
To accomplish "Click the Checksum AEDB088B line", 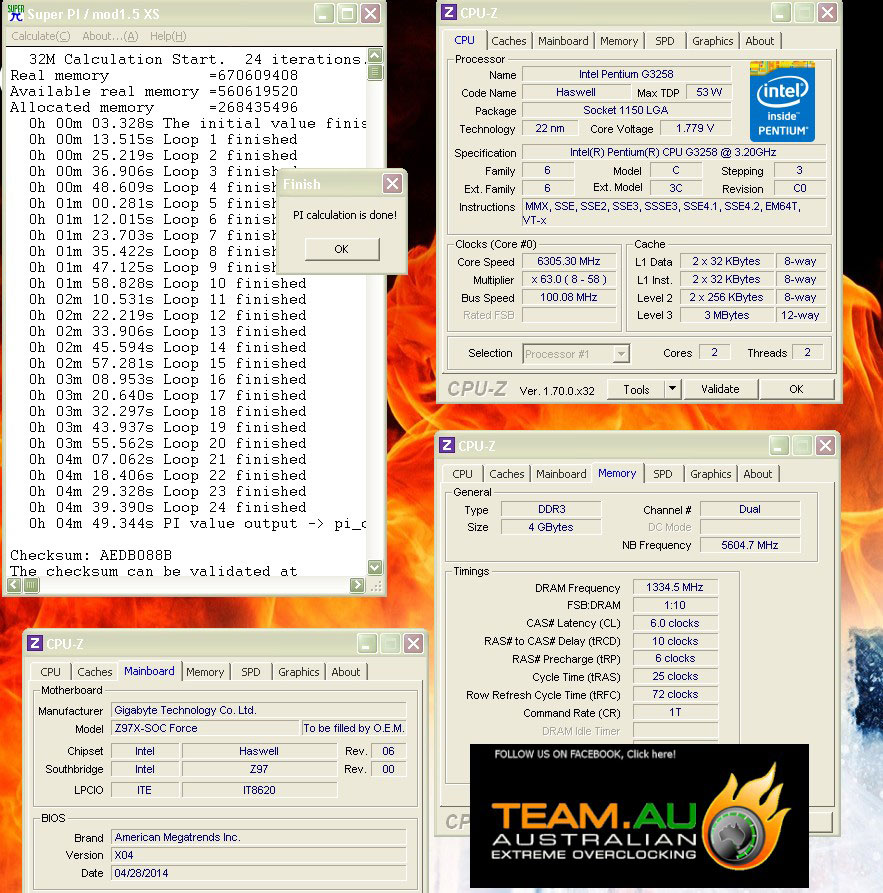I will pyautogui.click(x=91, y=555).
